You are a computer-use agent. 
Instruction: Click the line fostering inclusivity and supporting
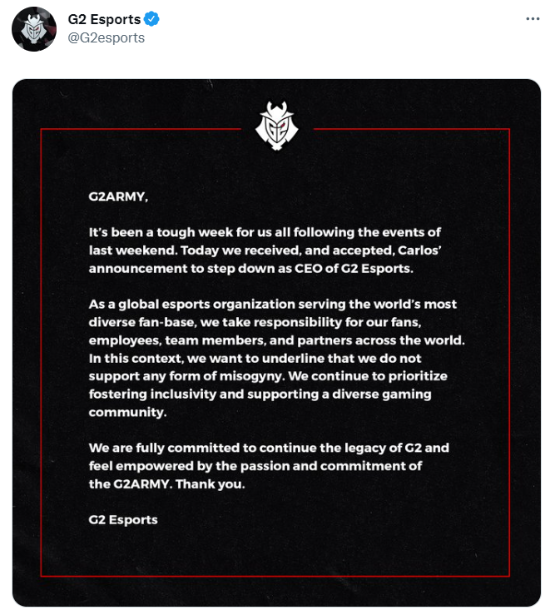260,394
